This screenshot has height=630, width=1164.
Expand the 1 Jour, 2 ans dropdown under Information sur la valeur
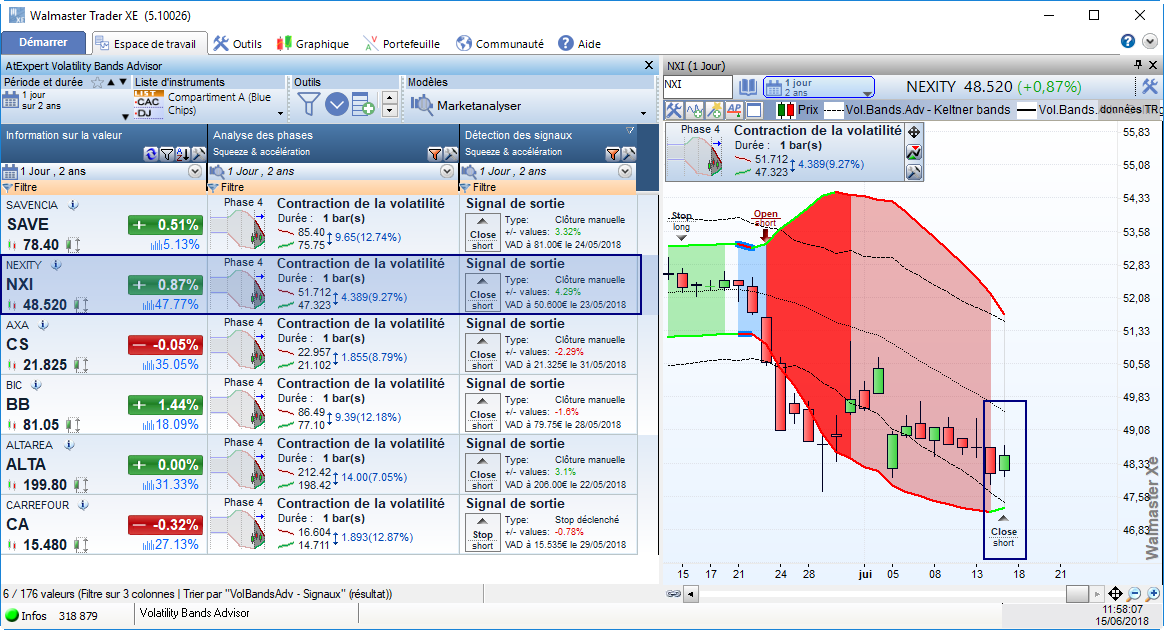194,171
